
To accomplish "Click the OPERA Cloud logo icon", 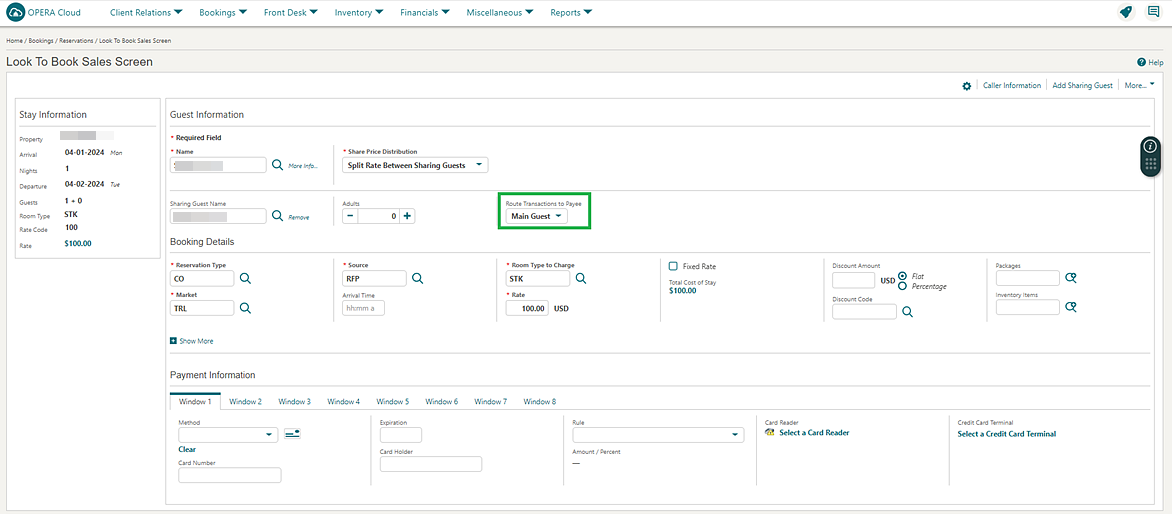I will [15, 12].
